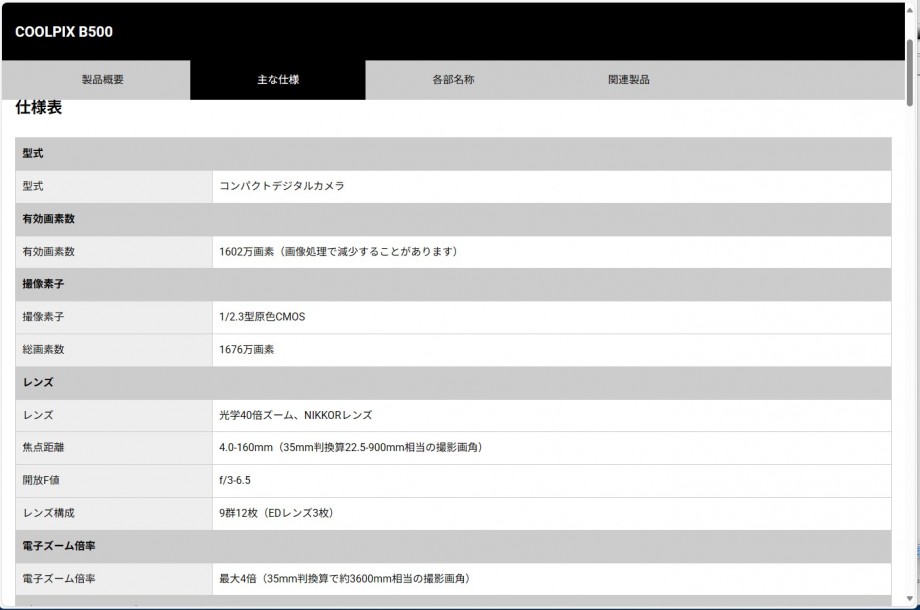Click the 9群12枚 lens construction value
The image size is (920, 610).
pos(276,513)
